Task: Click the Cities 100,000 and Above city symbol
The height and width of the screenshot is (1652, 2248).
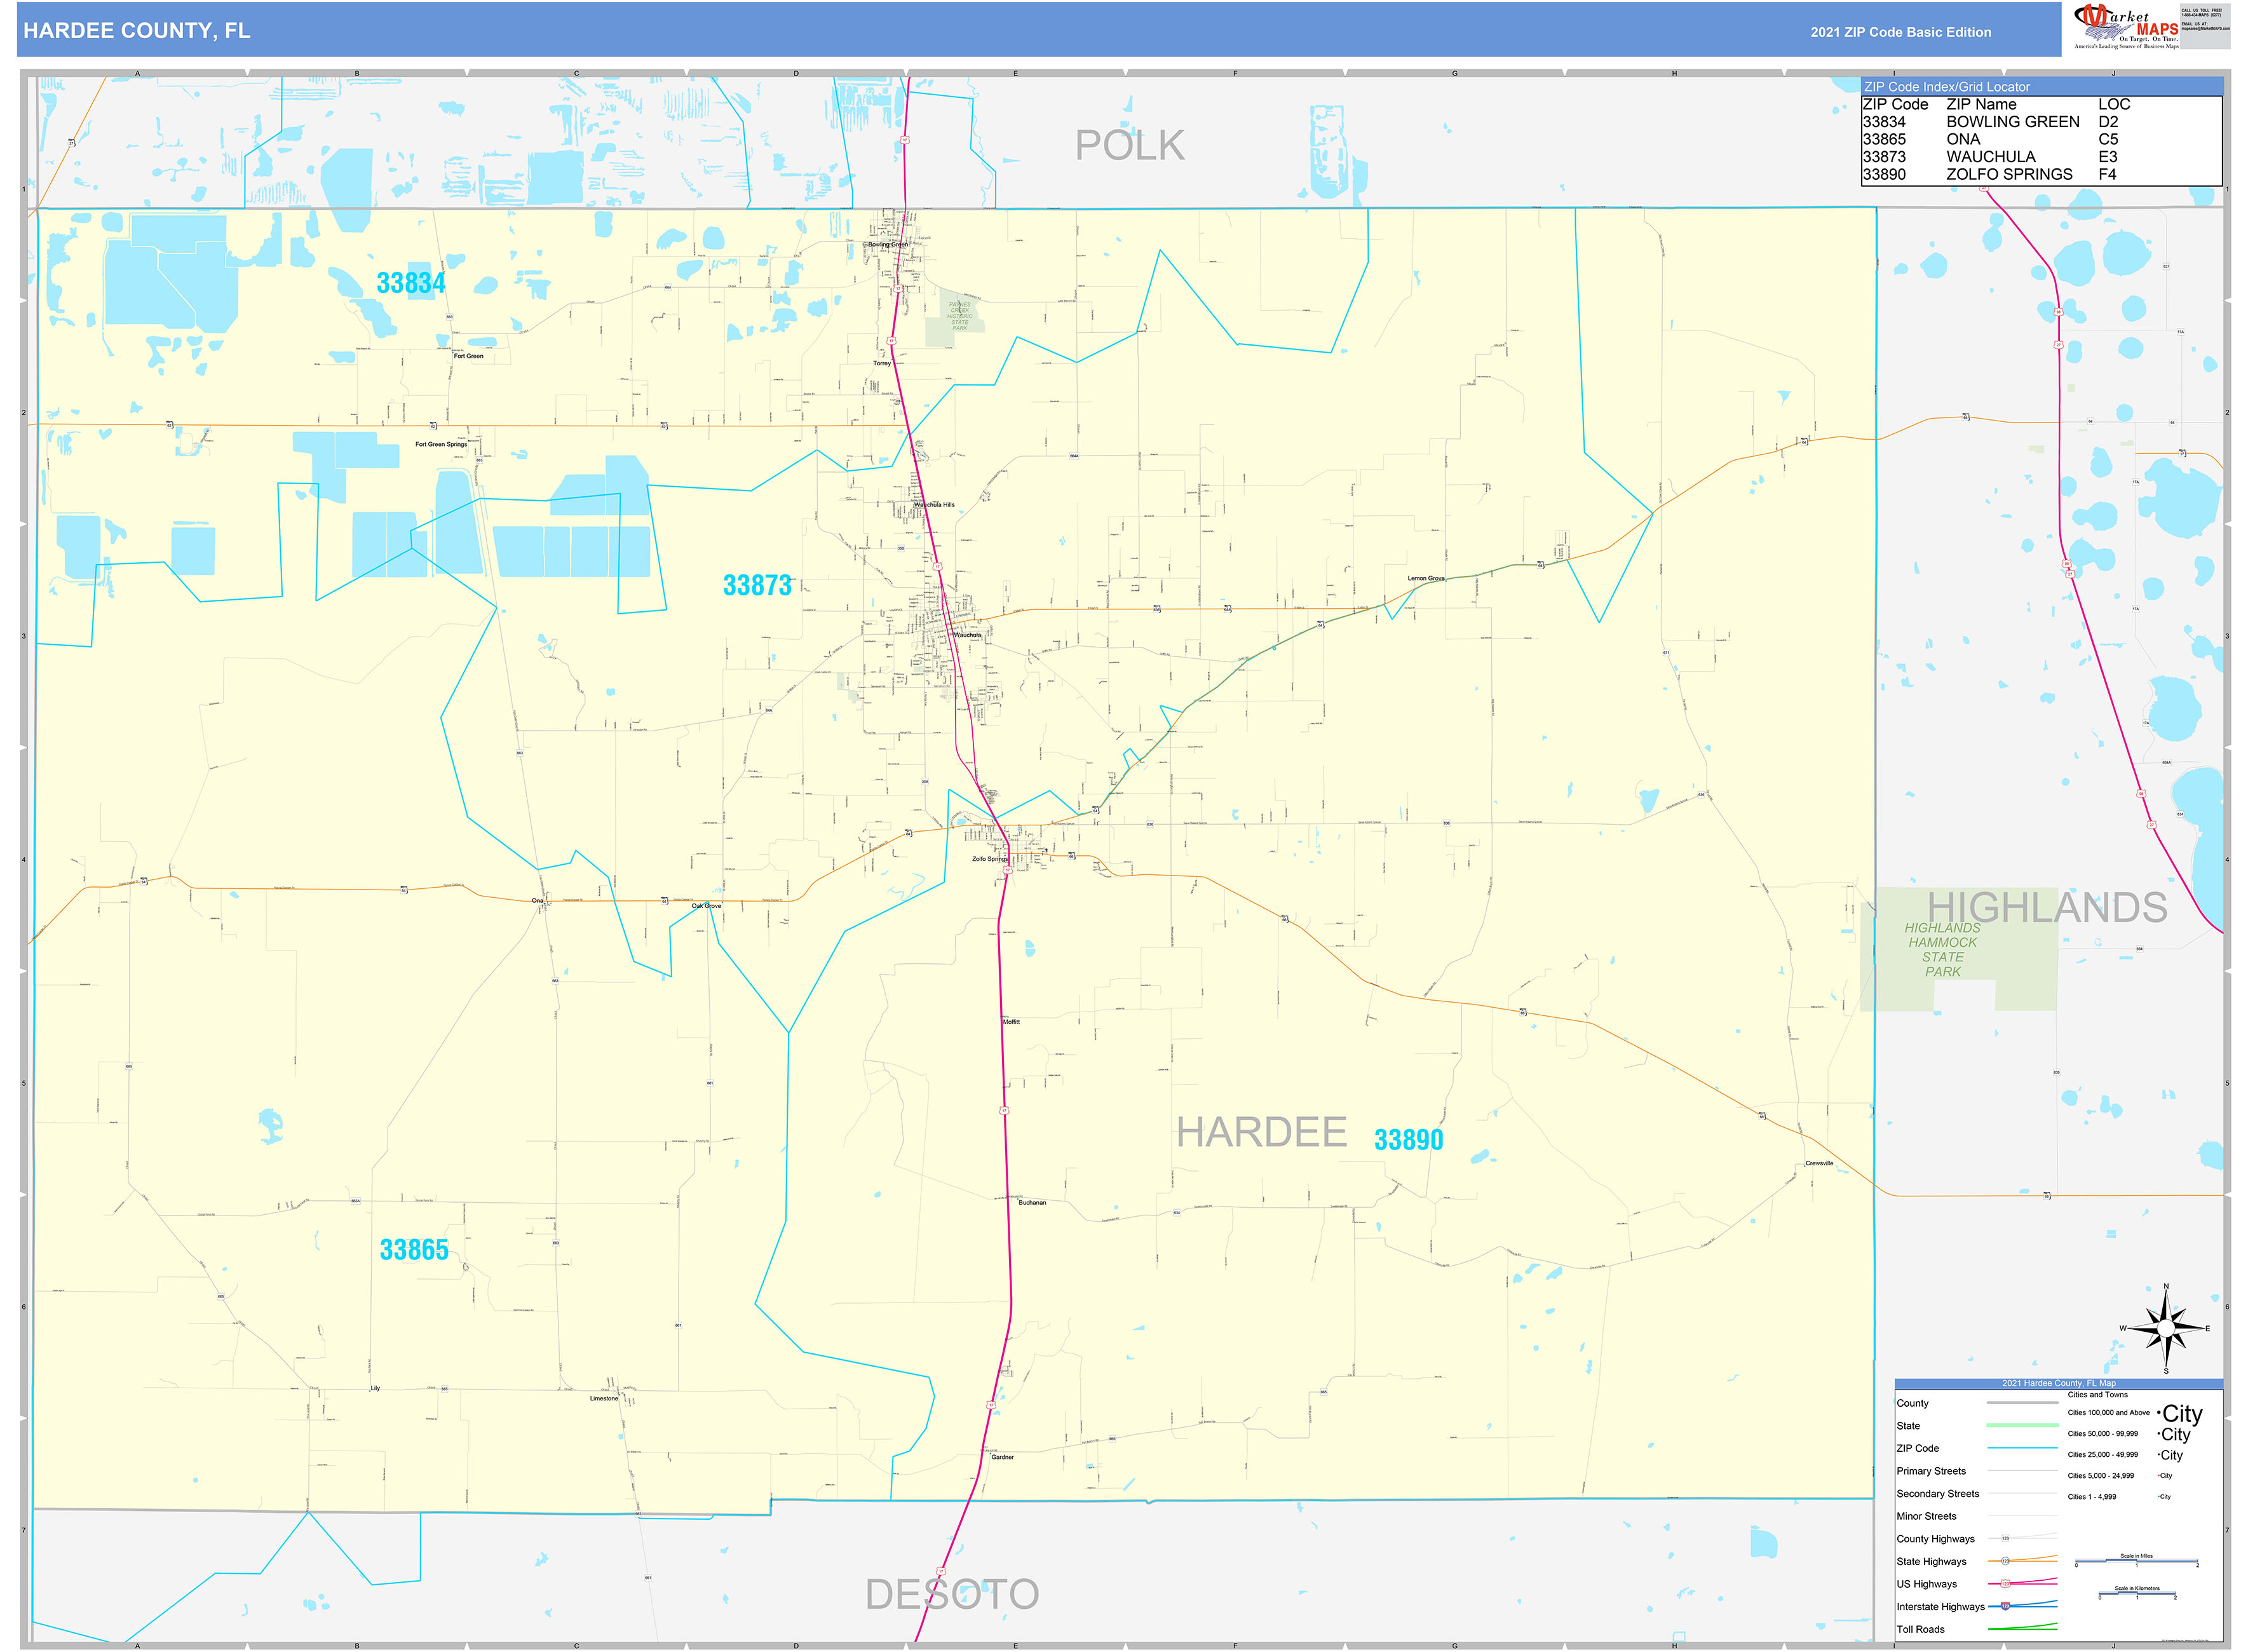Action: (x=2180, y=1414)
